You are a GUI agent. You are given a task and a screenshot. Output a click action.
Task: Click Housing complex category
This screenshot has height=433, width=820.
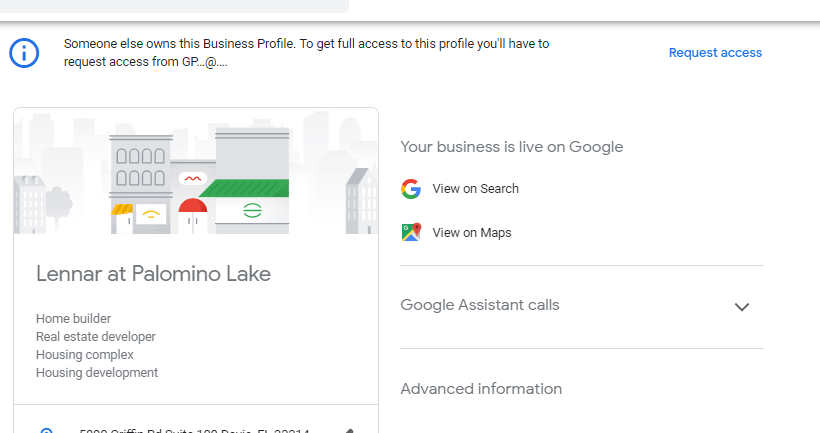85,355
